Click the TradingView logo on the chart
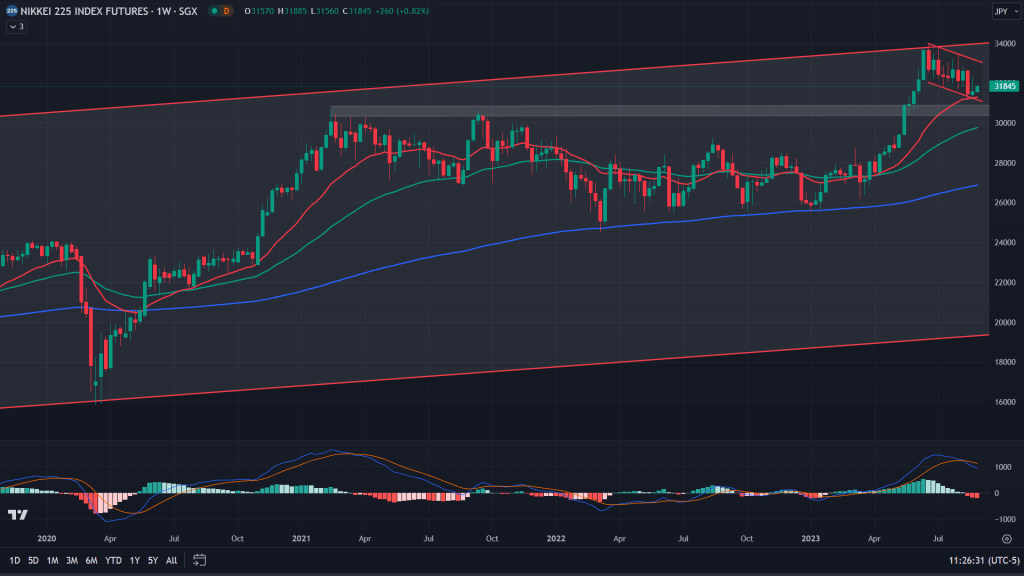 16,515
